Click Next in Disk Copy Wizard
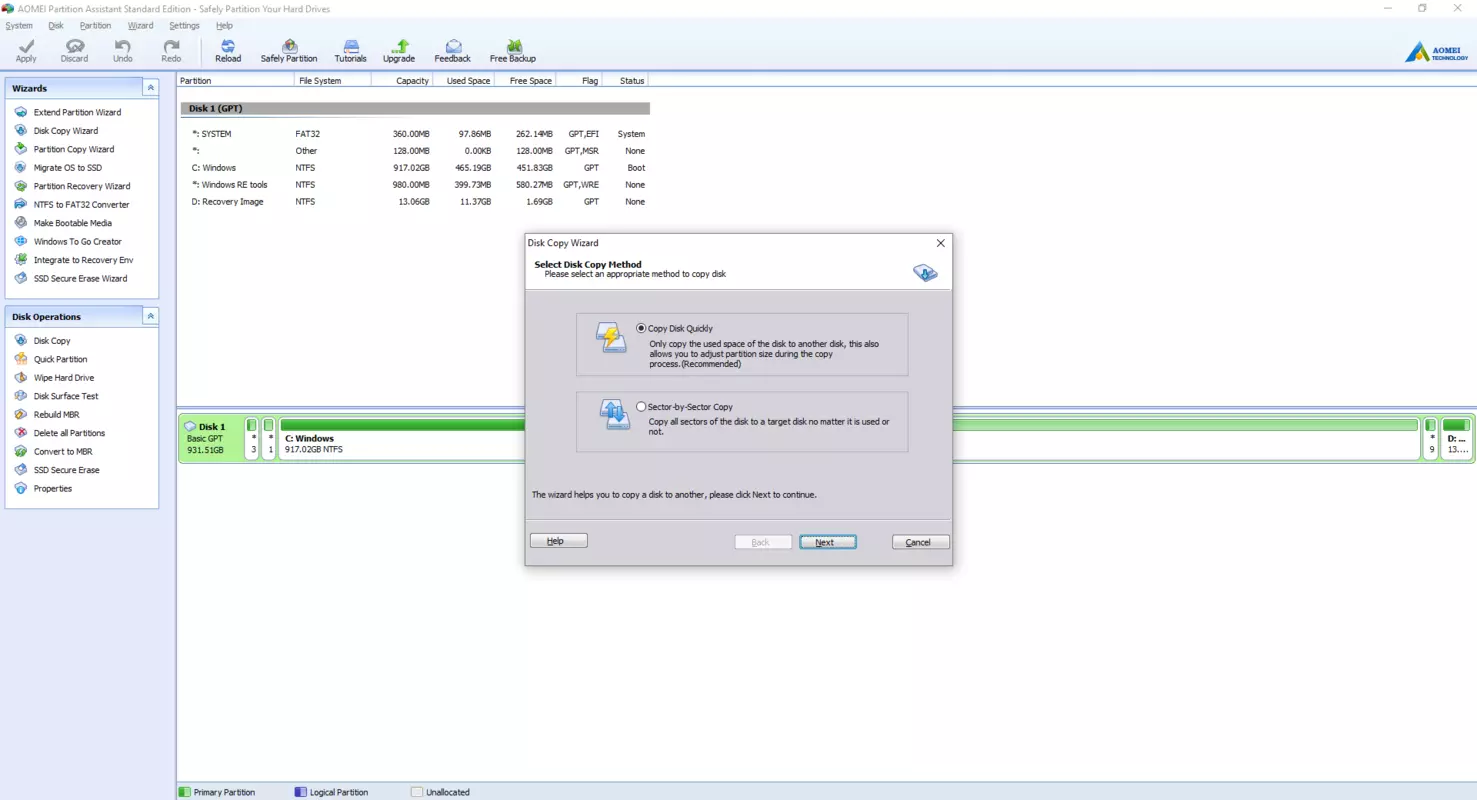 [828, 542]
